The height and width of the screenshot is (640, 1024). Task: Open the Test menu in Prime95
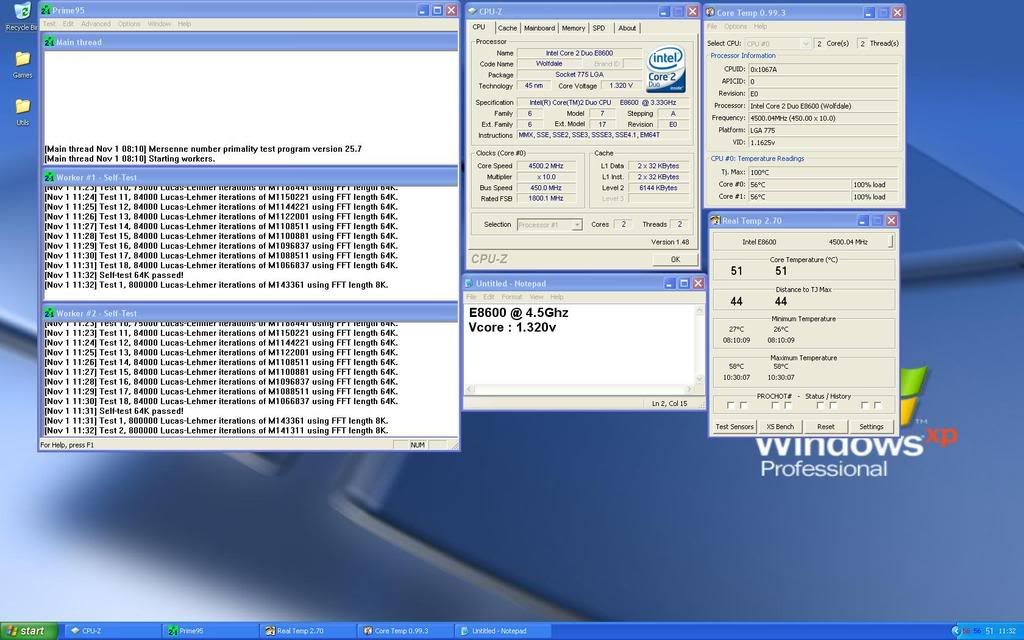49,24
